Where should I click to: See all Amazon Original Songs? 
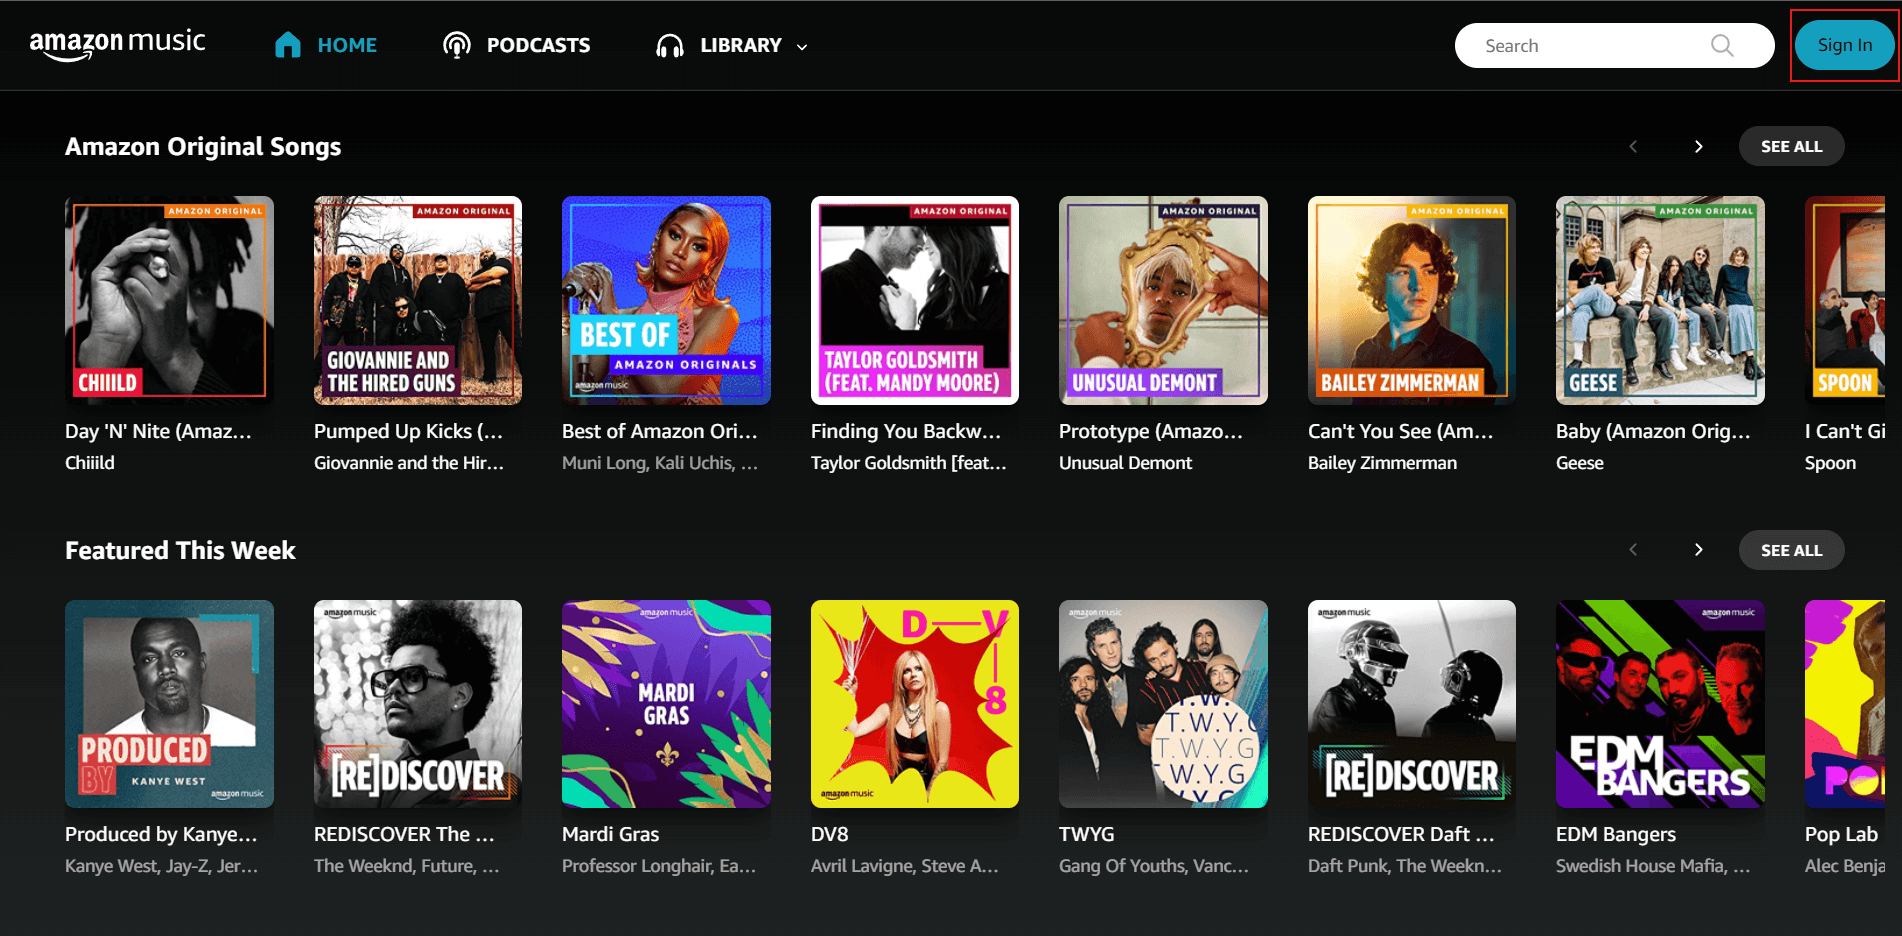[x=1791, y=146]
